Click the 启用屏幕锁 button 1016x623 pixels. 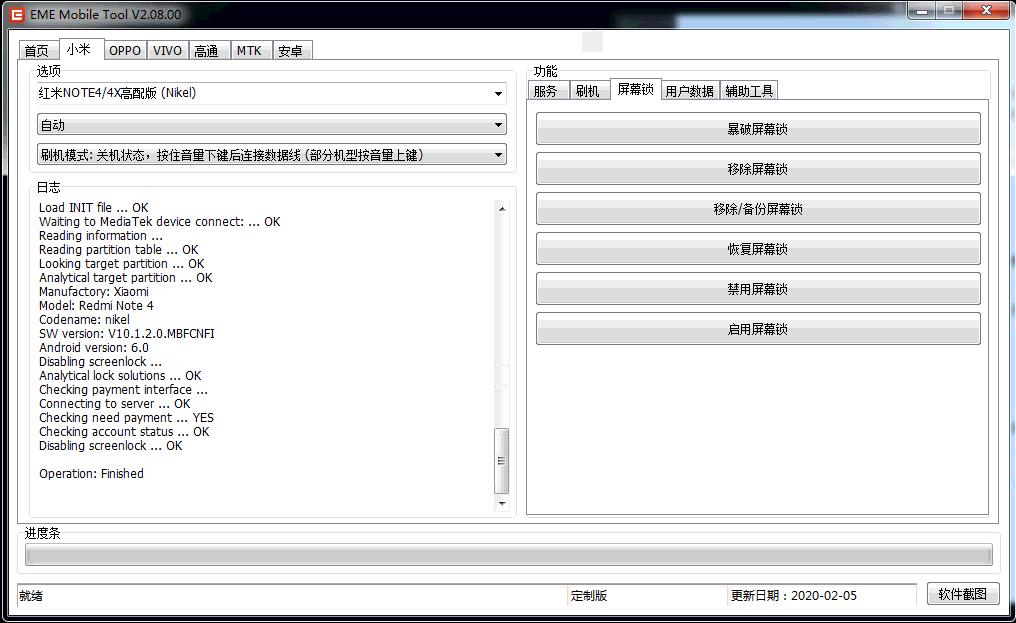(757, 329)
